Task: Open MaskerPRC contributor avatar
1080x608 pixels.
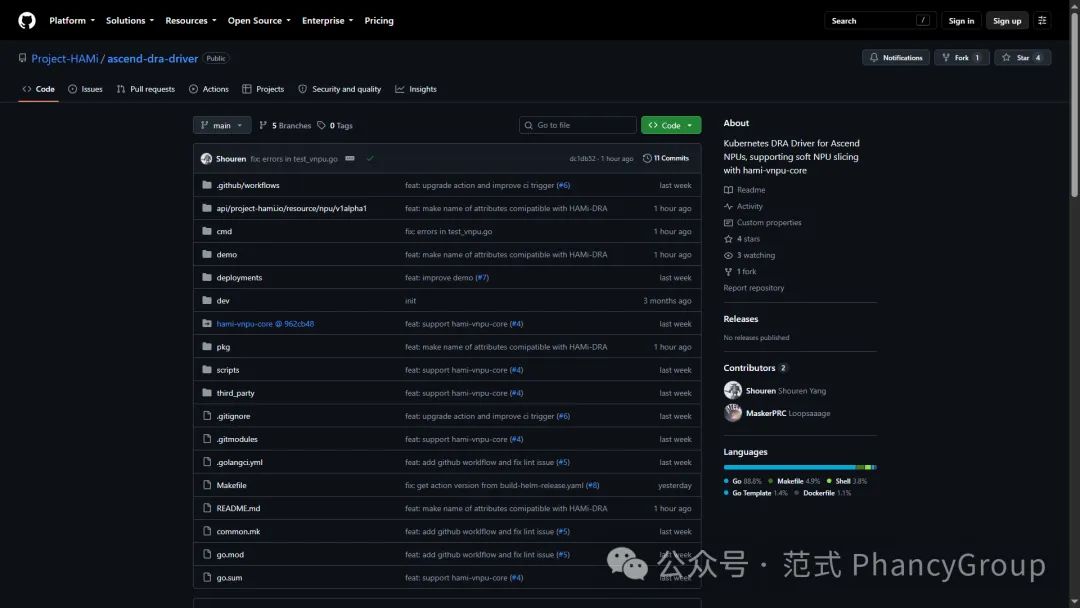Action: (x=733, y=413)
